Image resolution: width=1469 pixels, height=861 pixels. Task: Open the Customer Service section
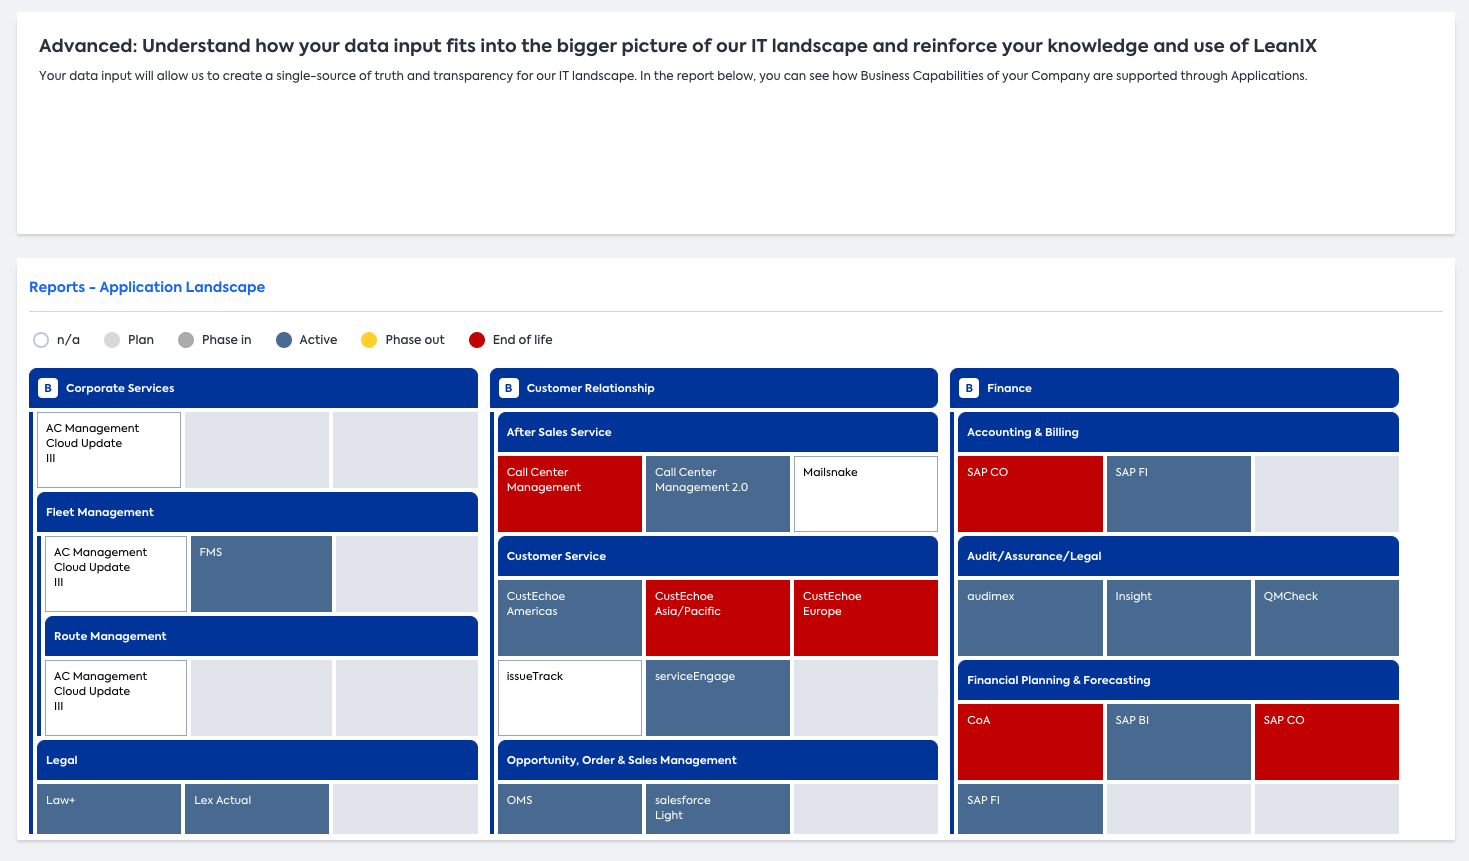[718, 556]
